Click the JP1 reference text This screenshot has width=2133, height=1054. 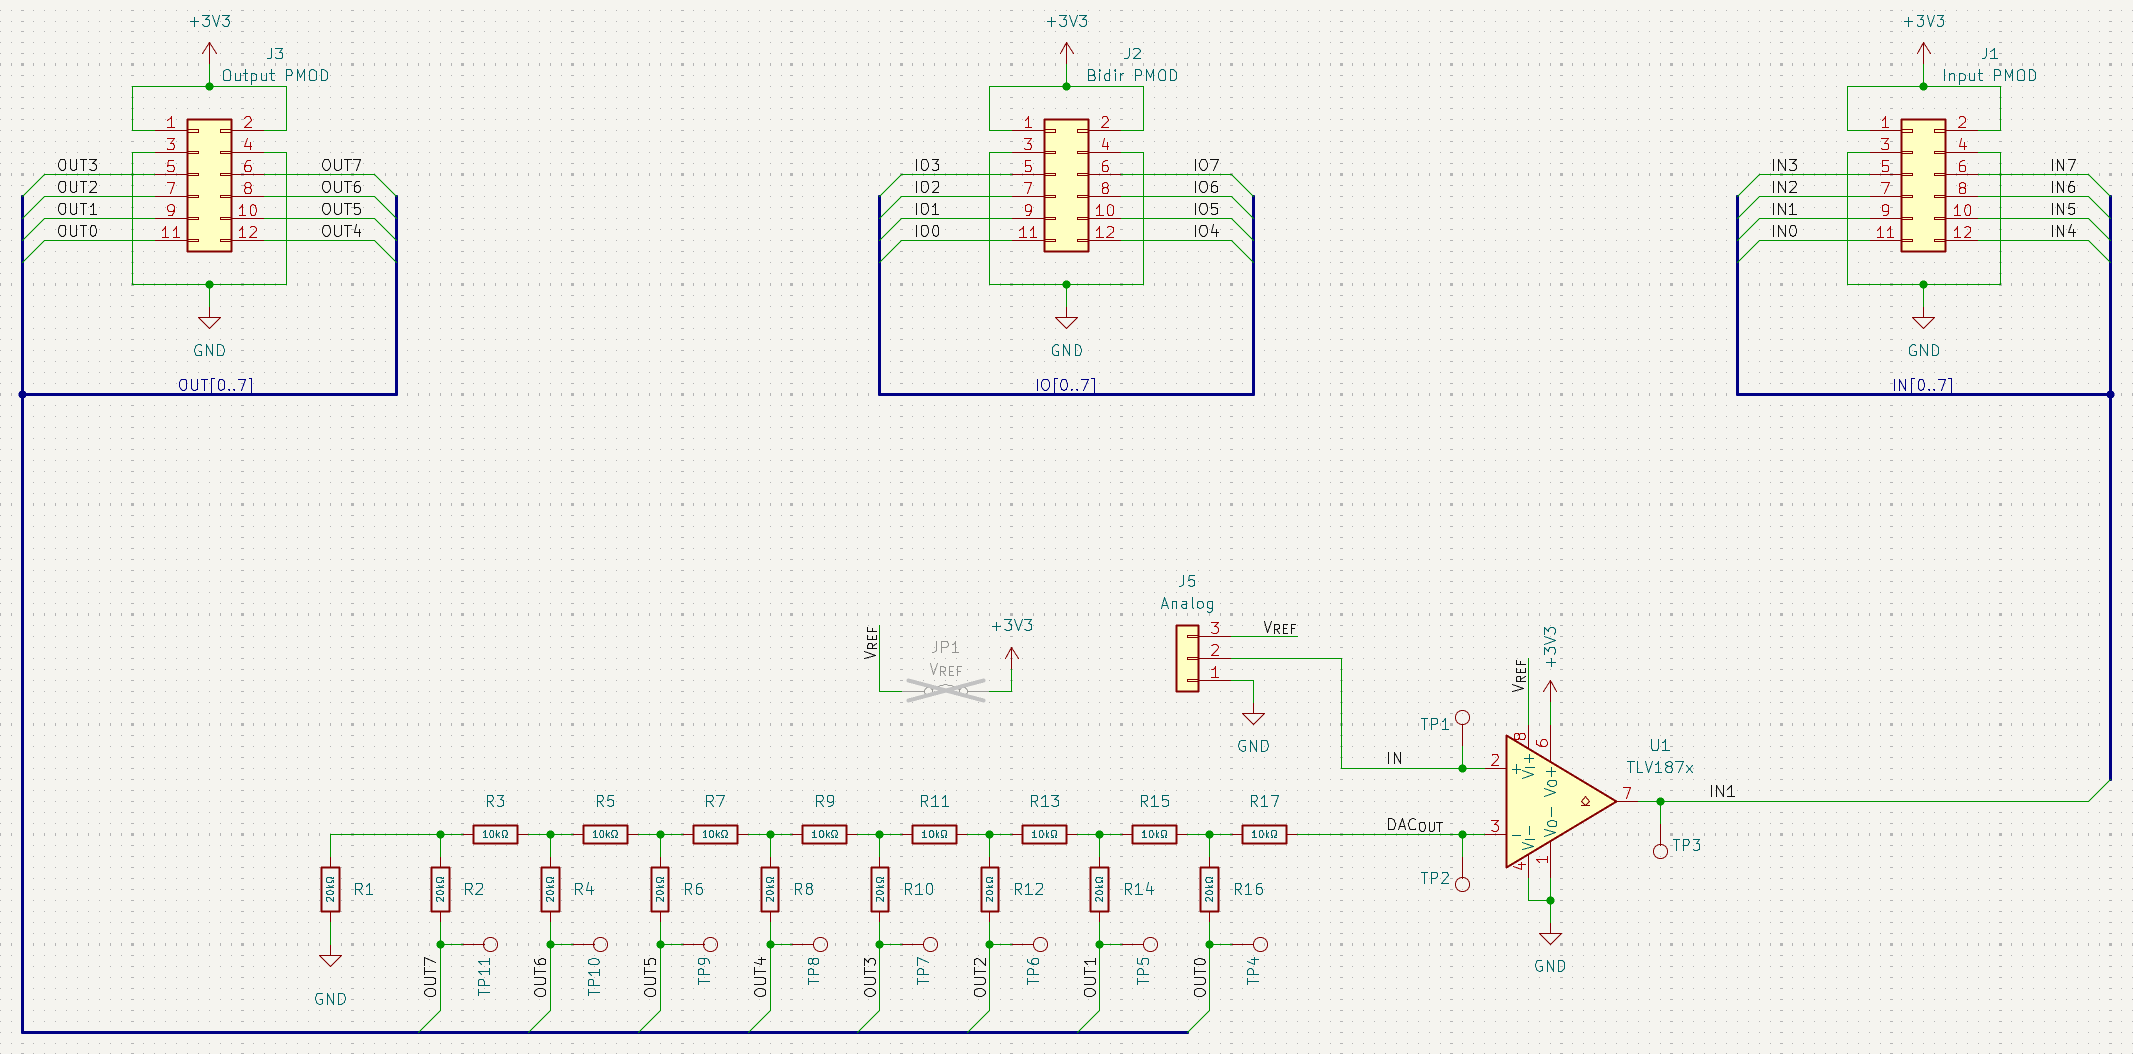[x=945, y=647]
